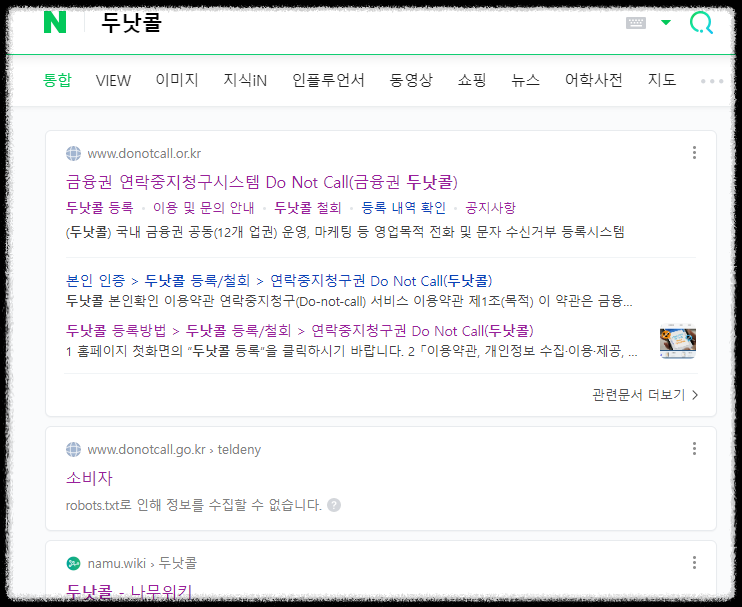742x607 pixels.
Task: Open the 두낫콜 철회 sublink
Action: coord(308,208)
